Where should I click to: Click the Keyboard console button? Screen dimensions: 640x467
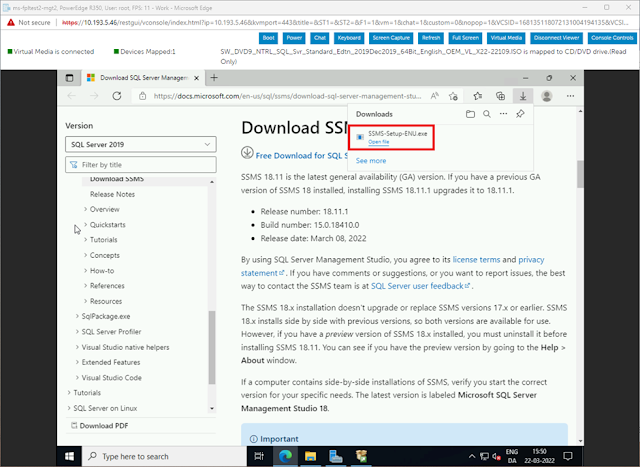349,38
